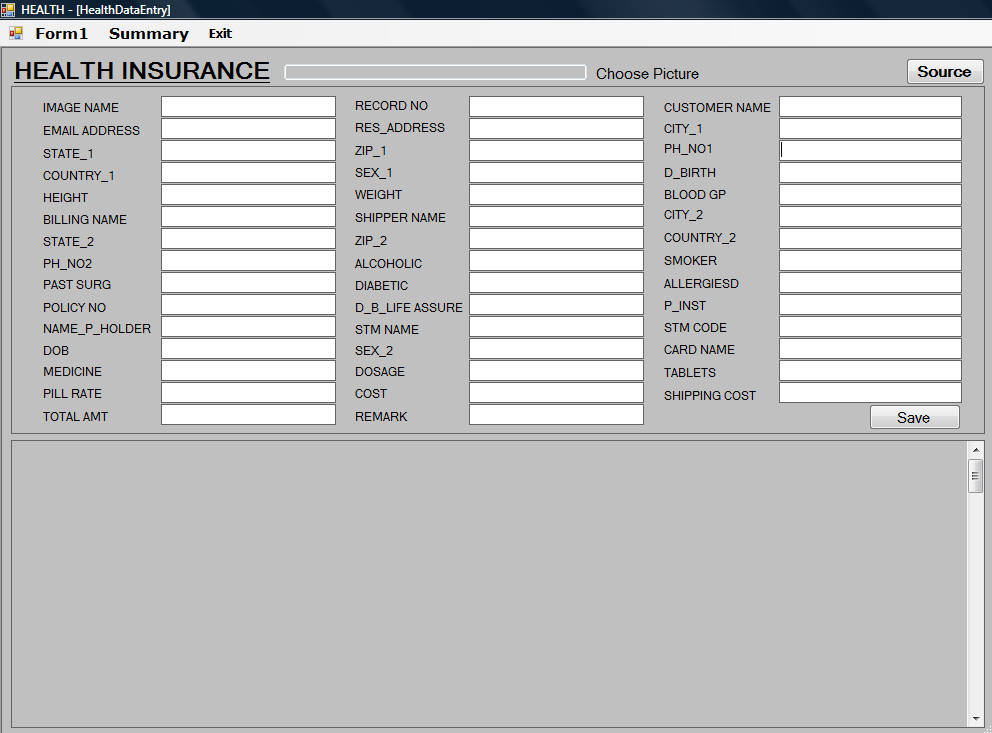This screenshot has width=992, height=733.
Task: Click the Choose Picture label
Action: (647, 74)
